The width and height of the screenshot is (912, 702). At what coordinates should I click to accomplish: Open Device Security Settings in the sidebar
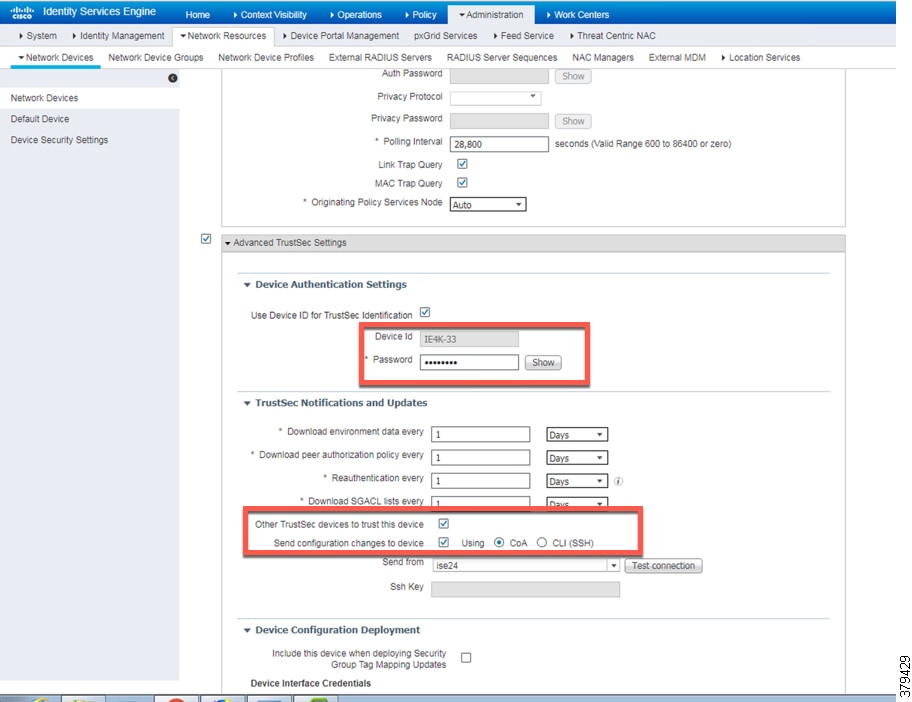point(59,140)
